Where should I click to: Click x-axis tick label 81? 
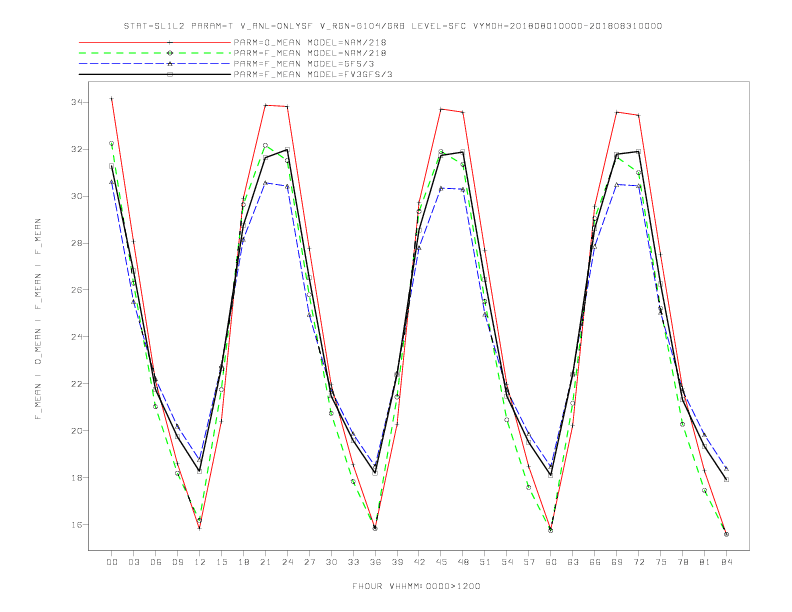[x=705, y=562]
